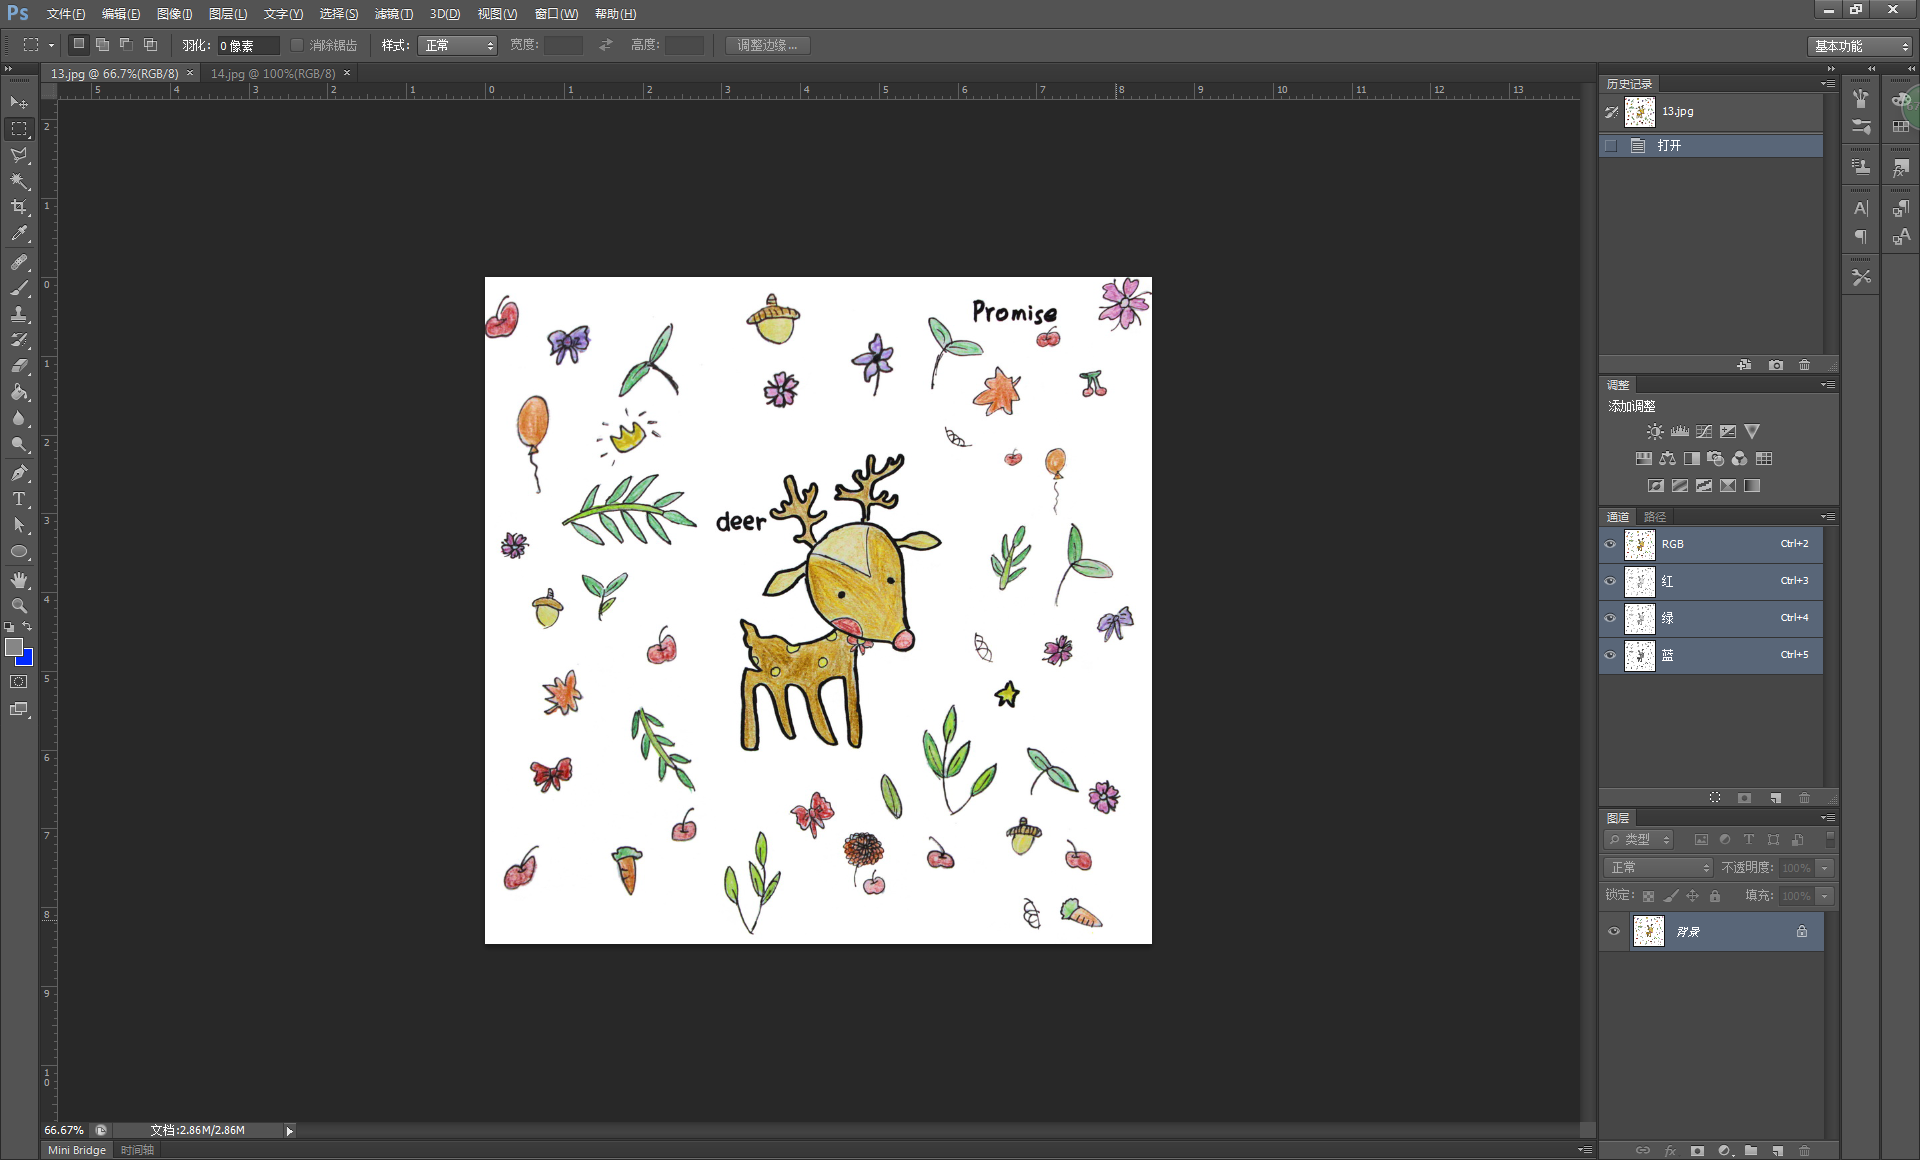Open 填充 fill dropdown arrow
Image resolution: width=1920 pixels, height=1160 pixels.
(x=1825, y=896)
